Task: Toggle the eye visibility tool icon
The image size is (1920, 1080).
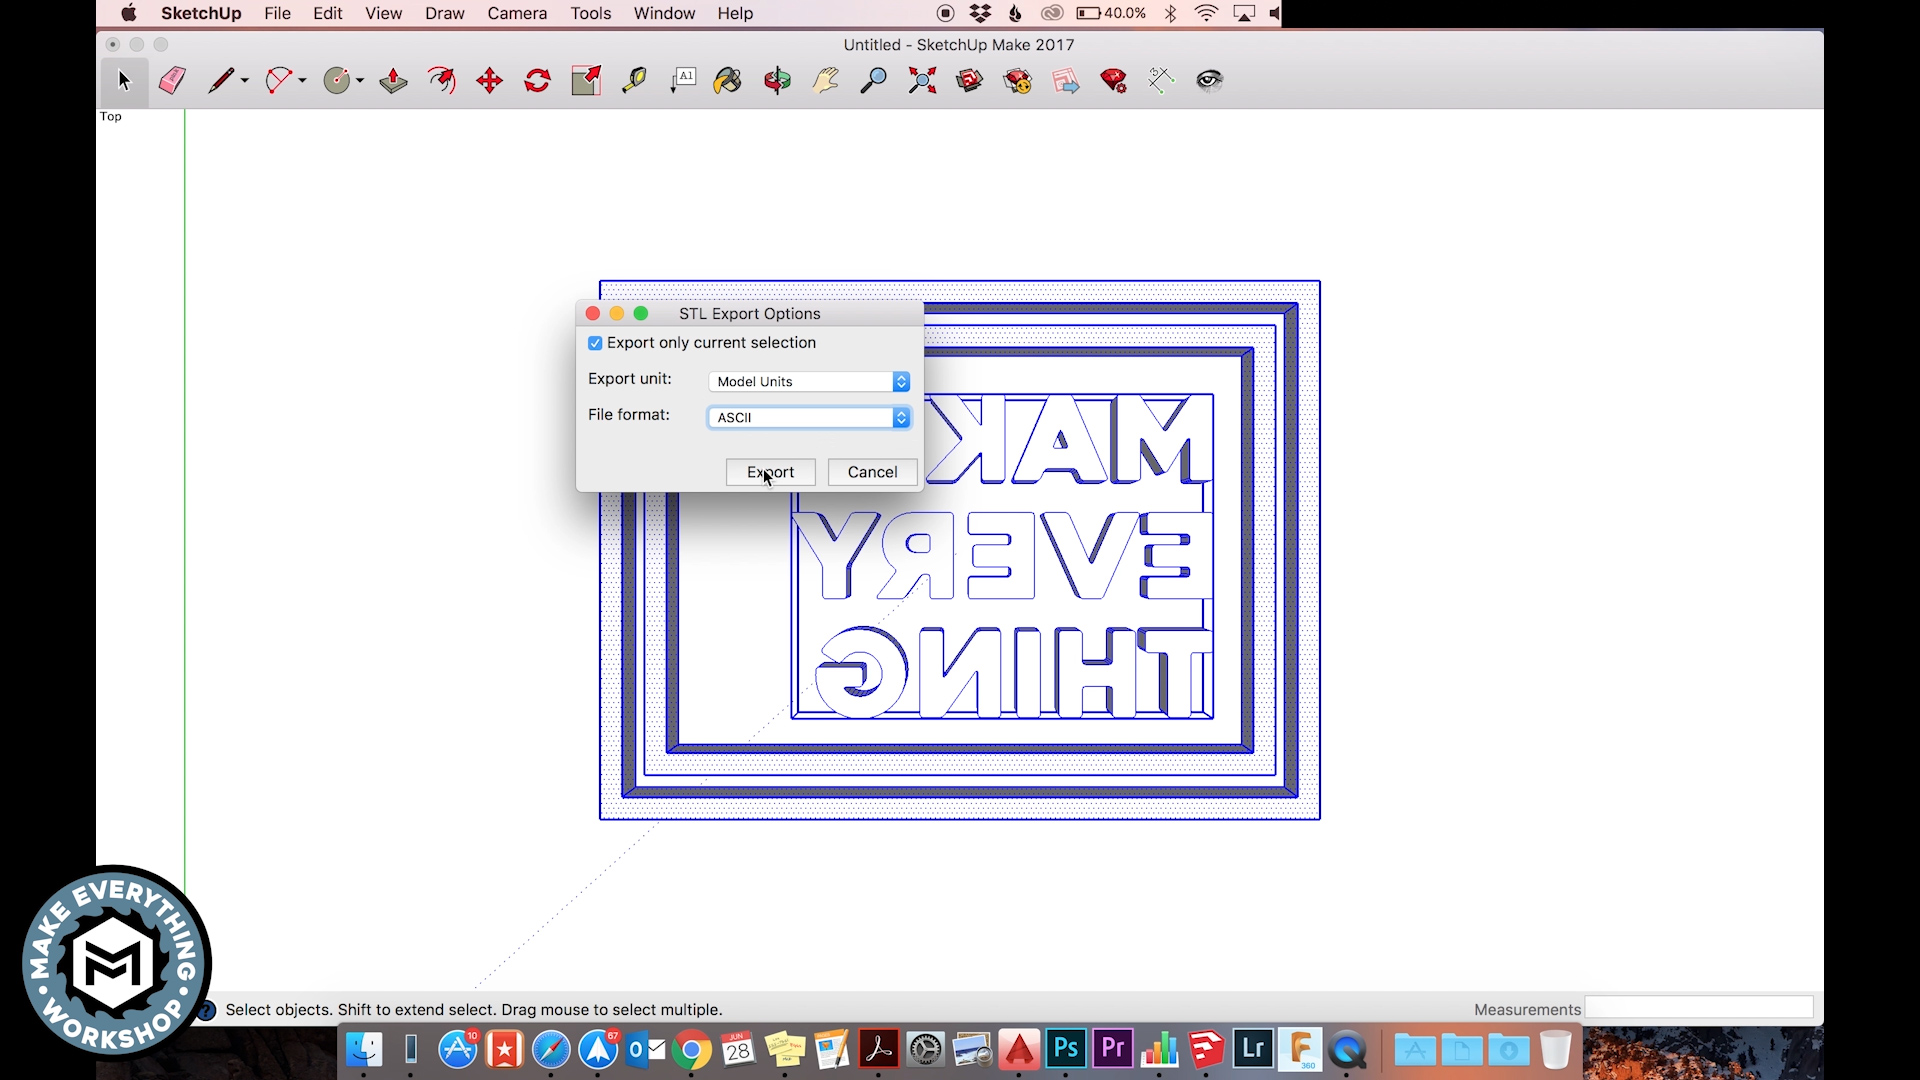Action: point(1209,80)
